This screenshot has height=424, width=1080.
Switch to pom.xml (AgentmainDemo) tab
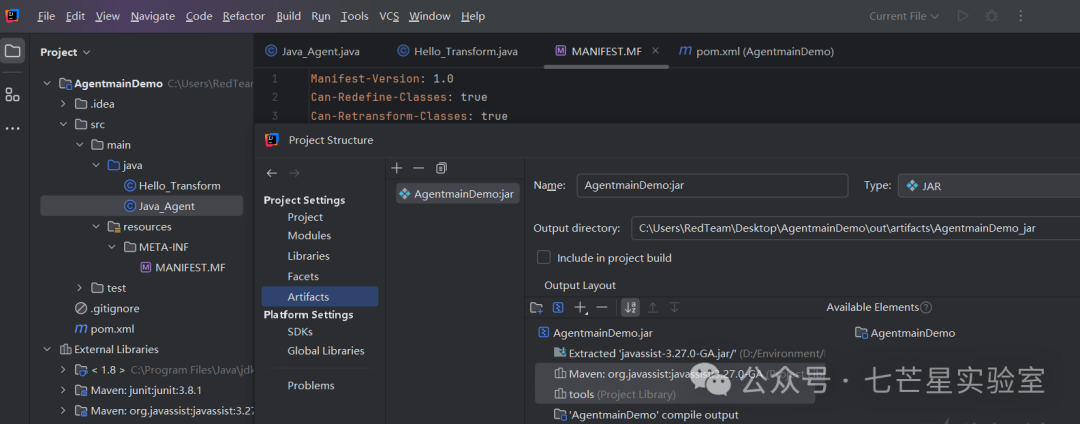756,51
